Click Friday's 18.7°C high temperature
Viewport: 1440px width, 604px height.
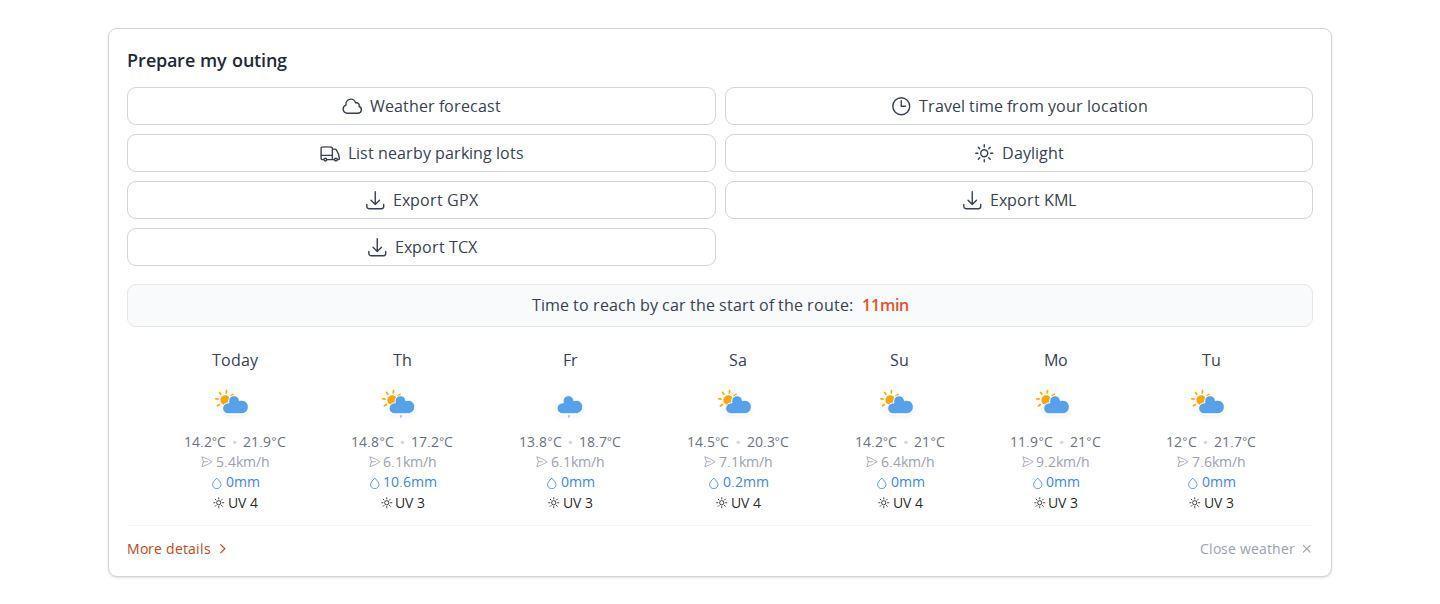point(599,442)
